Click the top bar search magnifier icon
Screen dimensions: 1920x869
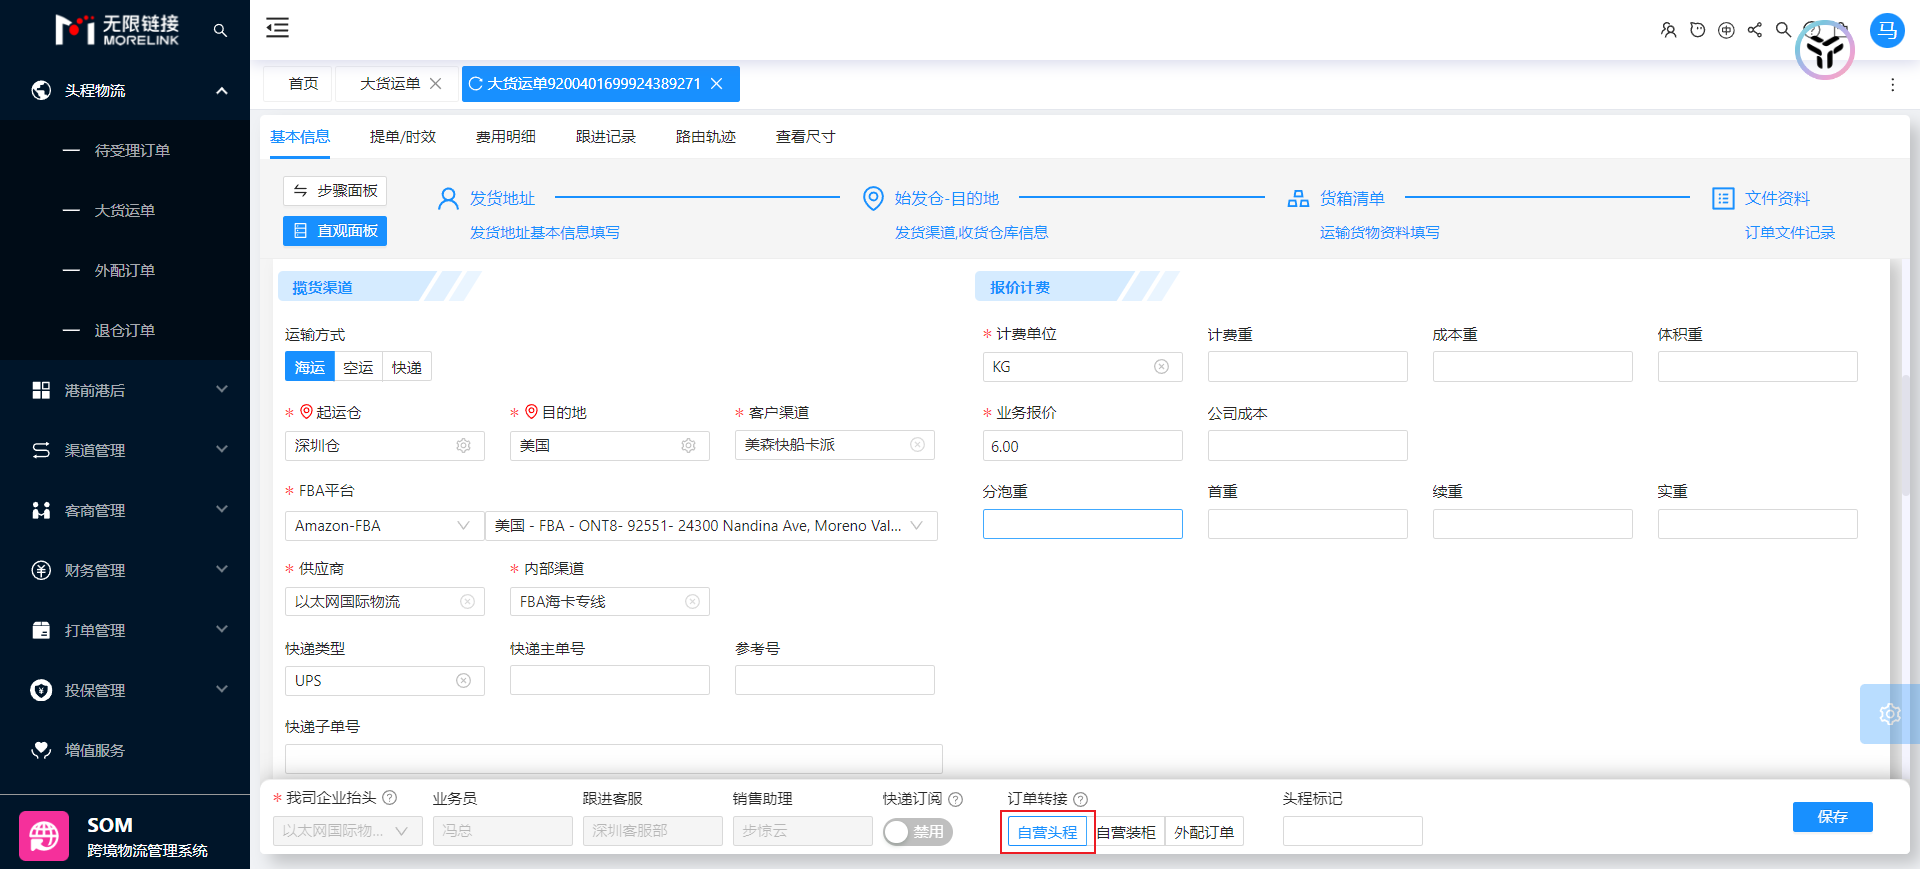(1783, 30)
